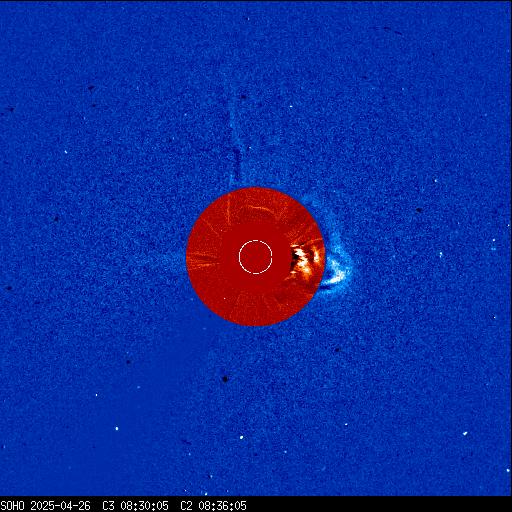Click the dark spot far above the red disk
Viewport: 512px width, 512px height.
click(244, 97)
